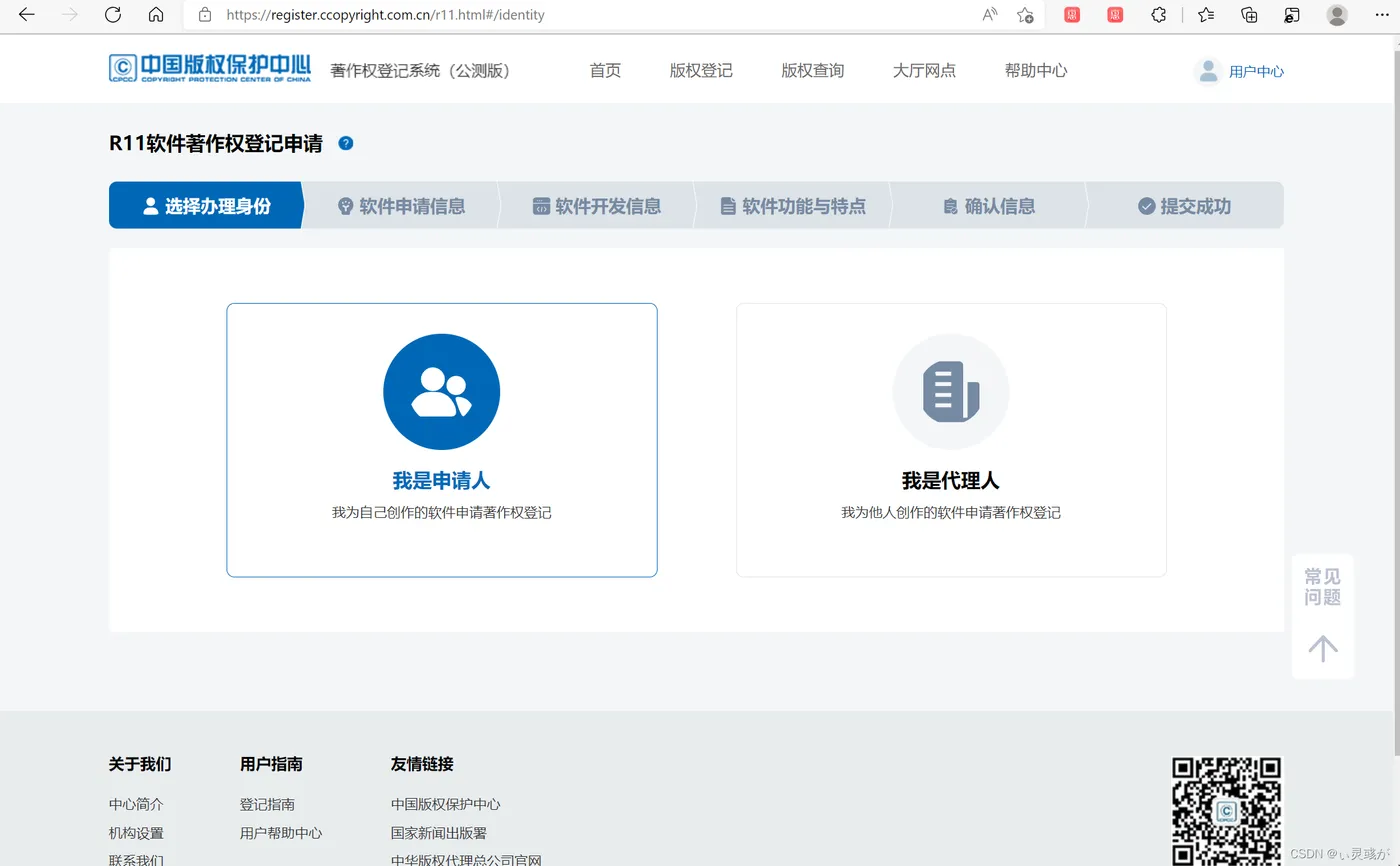Choose the 我是代理人 card

coord(951,440)
